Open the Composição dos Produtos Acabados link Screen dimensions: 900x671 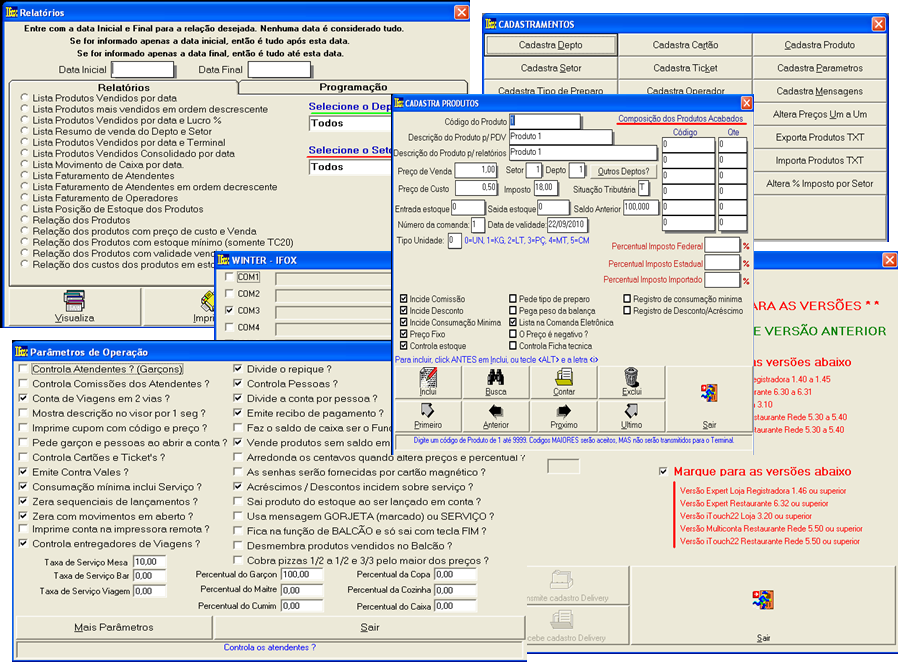click(680, 119)
